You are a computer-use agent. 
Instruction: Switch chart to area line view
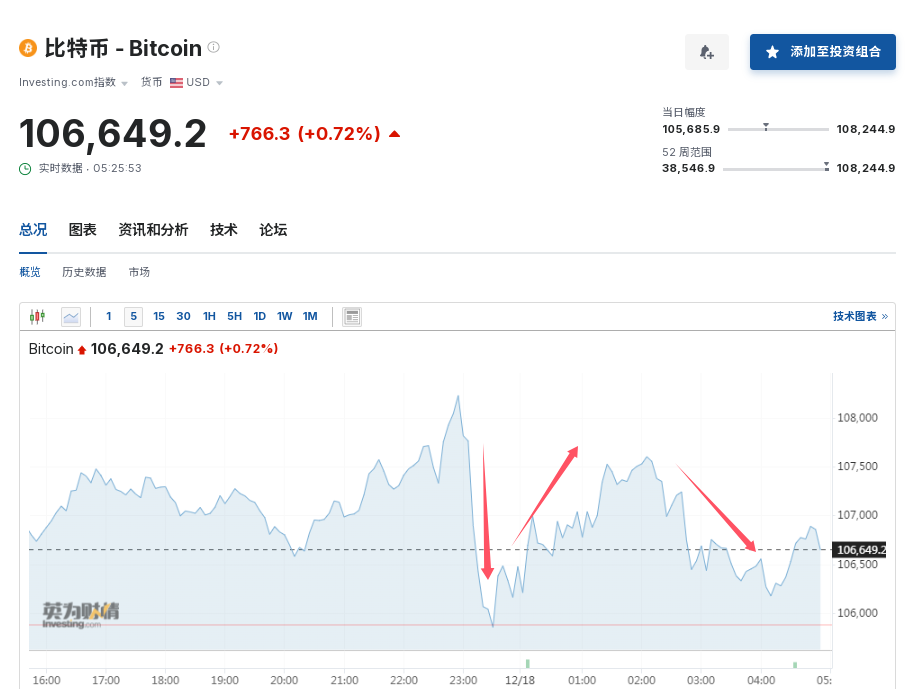tap(71, 317)
